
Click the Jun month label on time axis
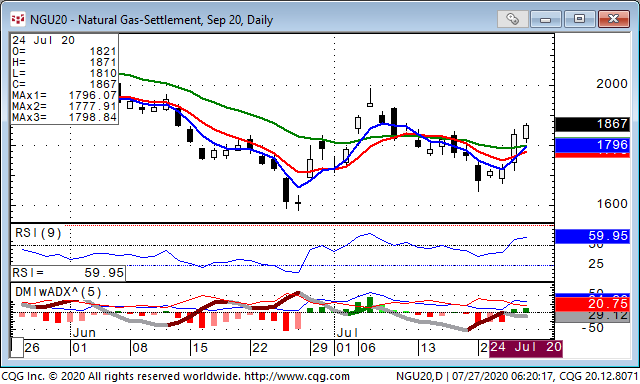(84, 333)
